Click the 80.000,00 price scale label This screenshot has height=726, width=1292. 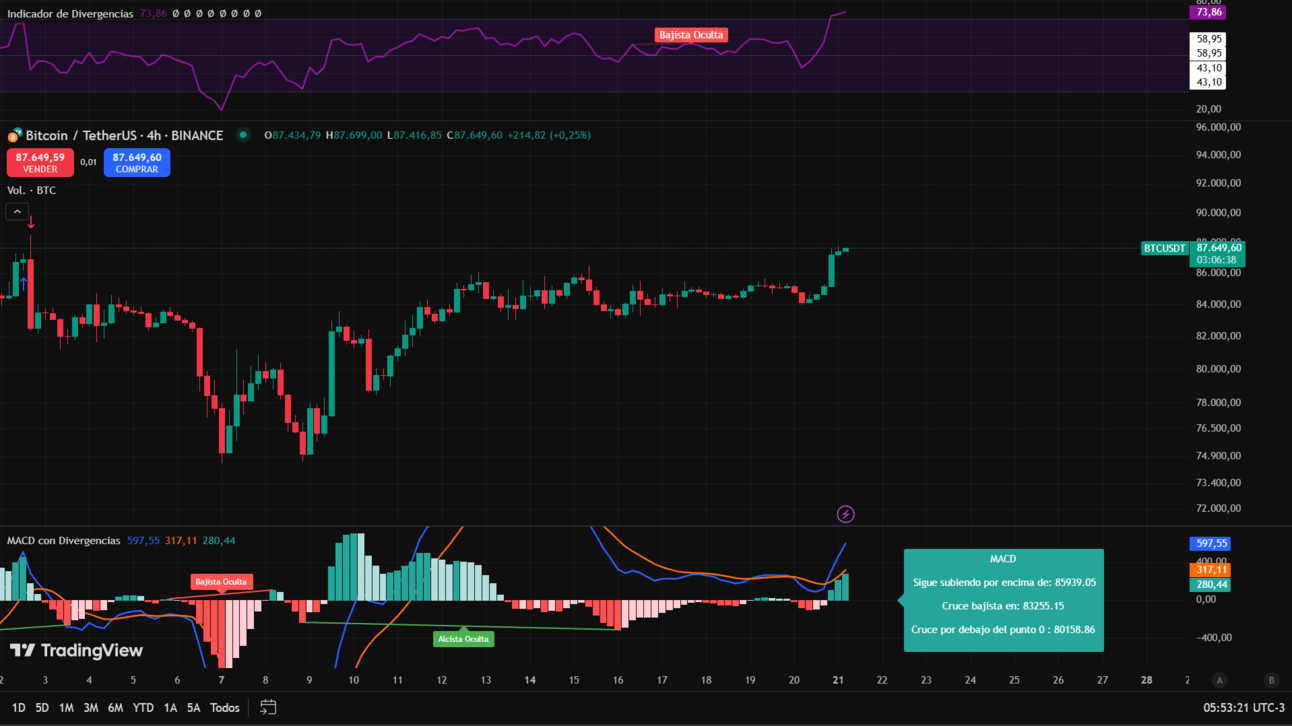pyautogui.click(x=1218, y=369)
